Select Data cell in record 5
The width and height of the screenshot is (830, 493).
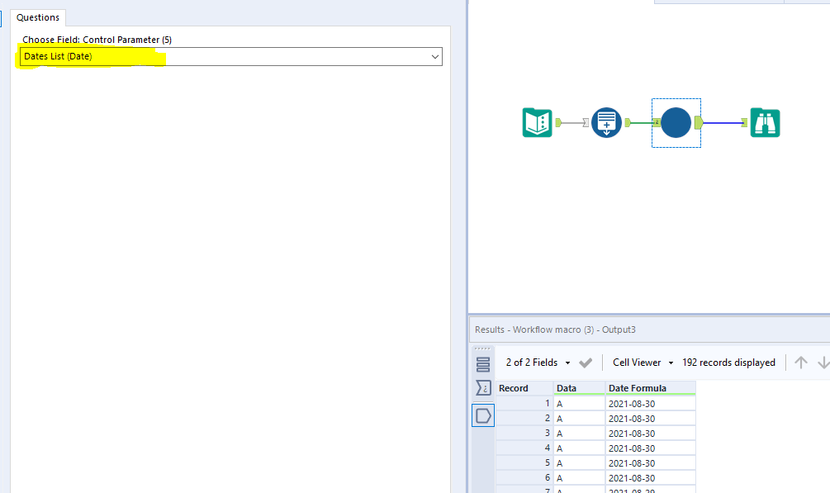(579, 463)
